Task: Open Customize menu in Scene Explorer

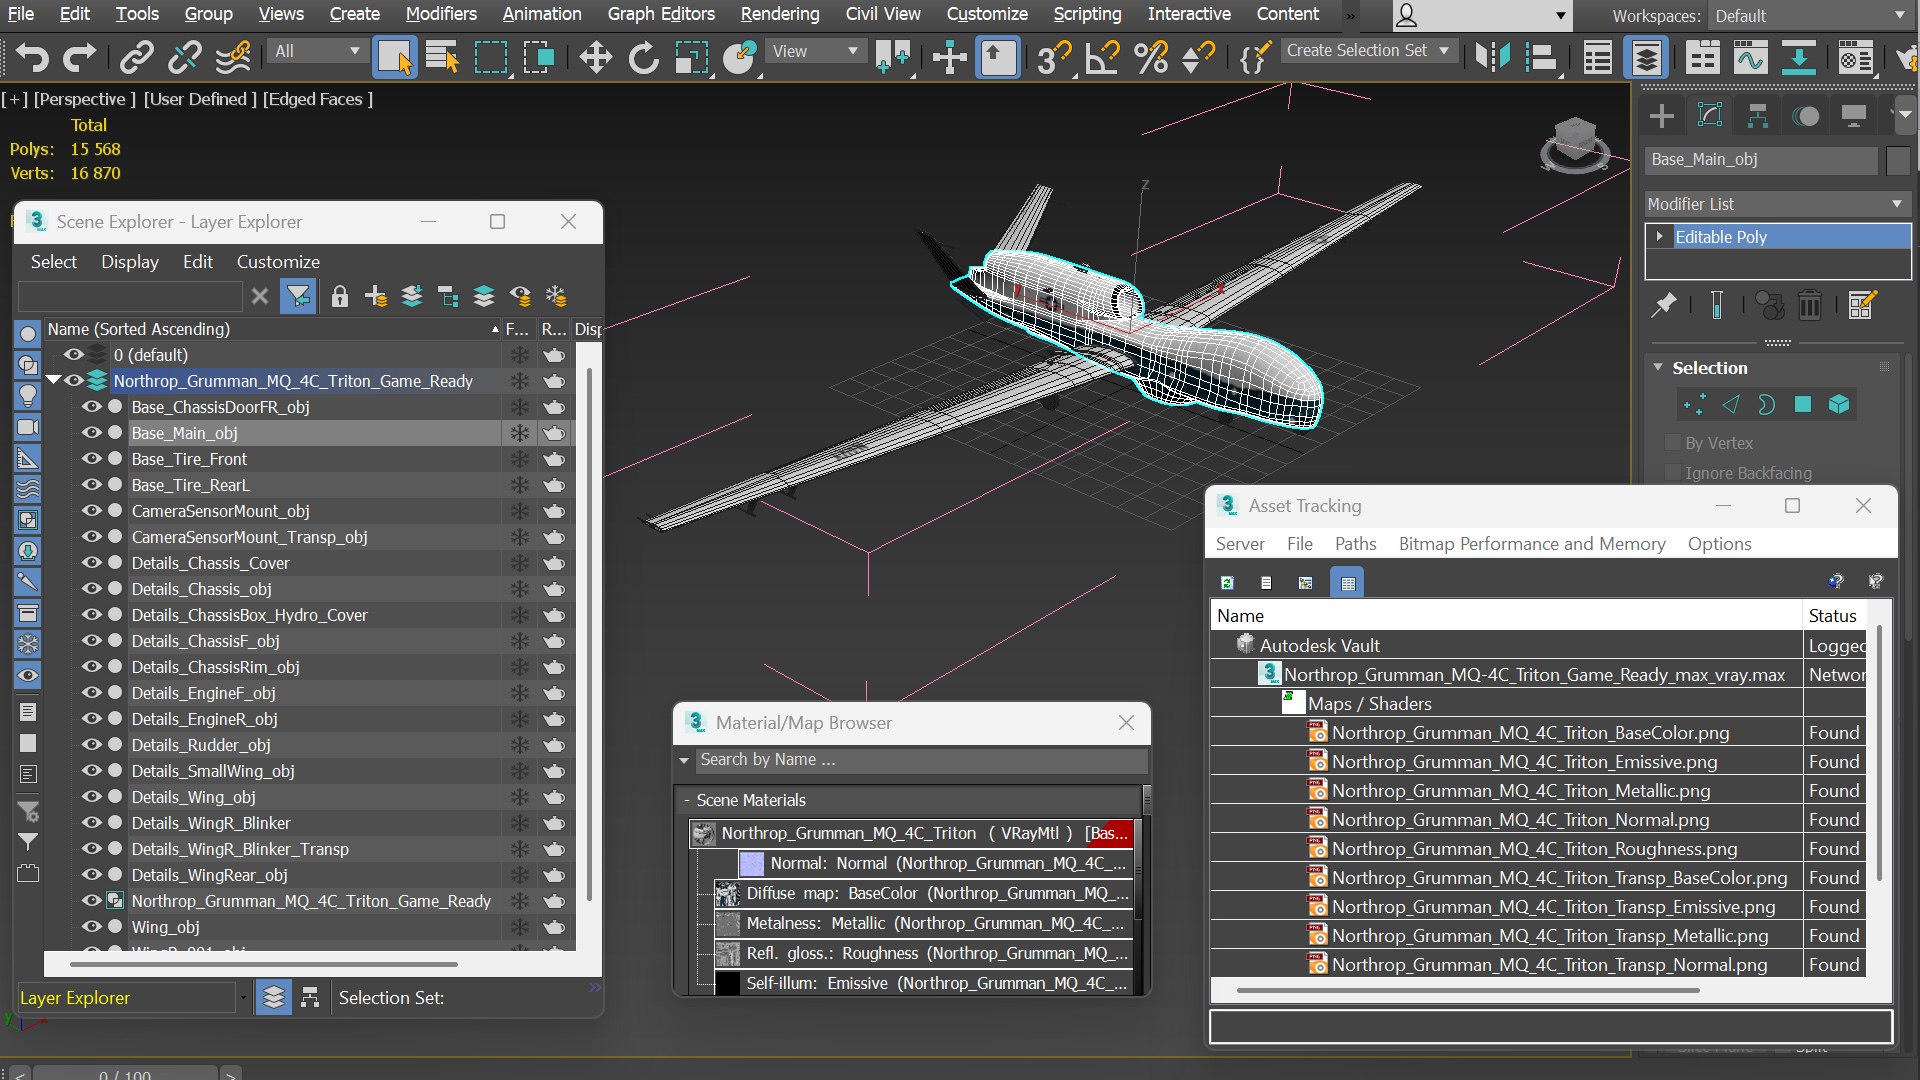Action: tap(278, 262)
